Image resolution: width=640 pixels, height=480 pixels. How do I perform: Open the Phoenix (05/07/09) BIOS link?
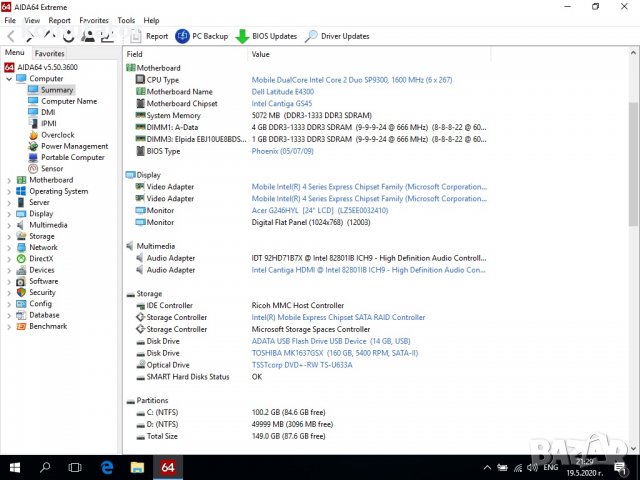tap(282, 151)
